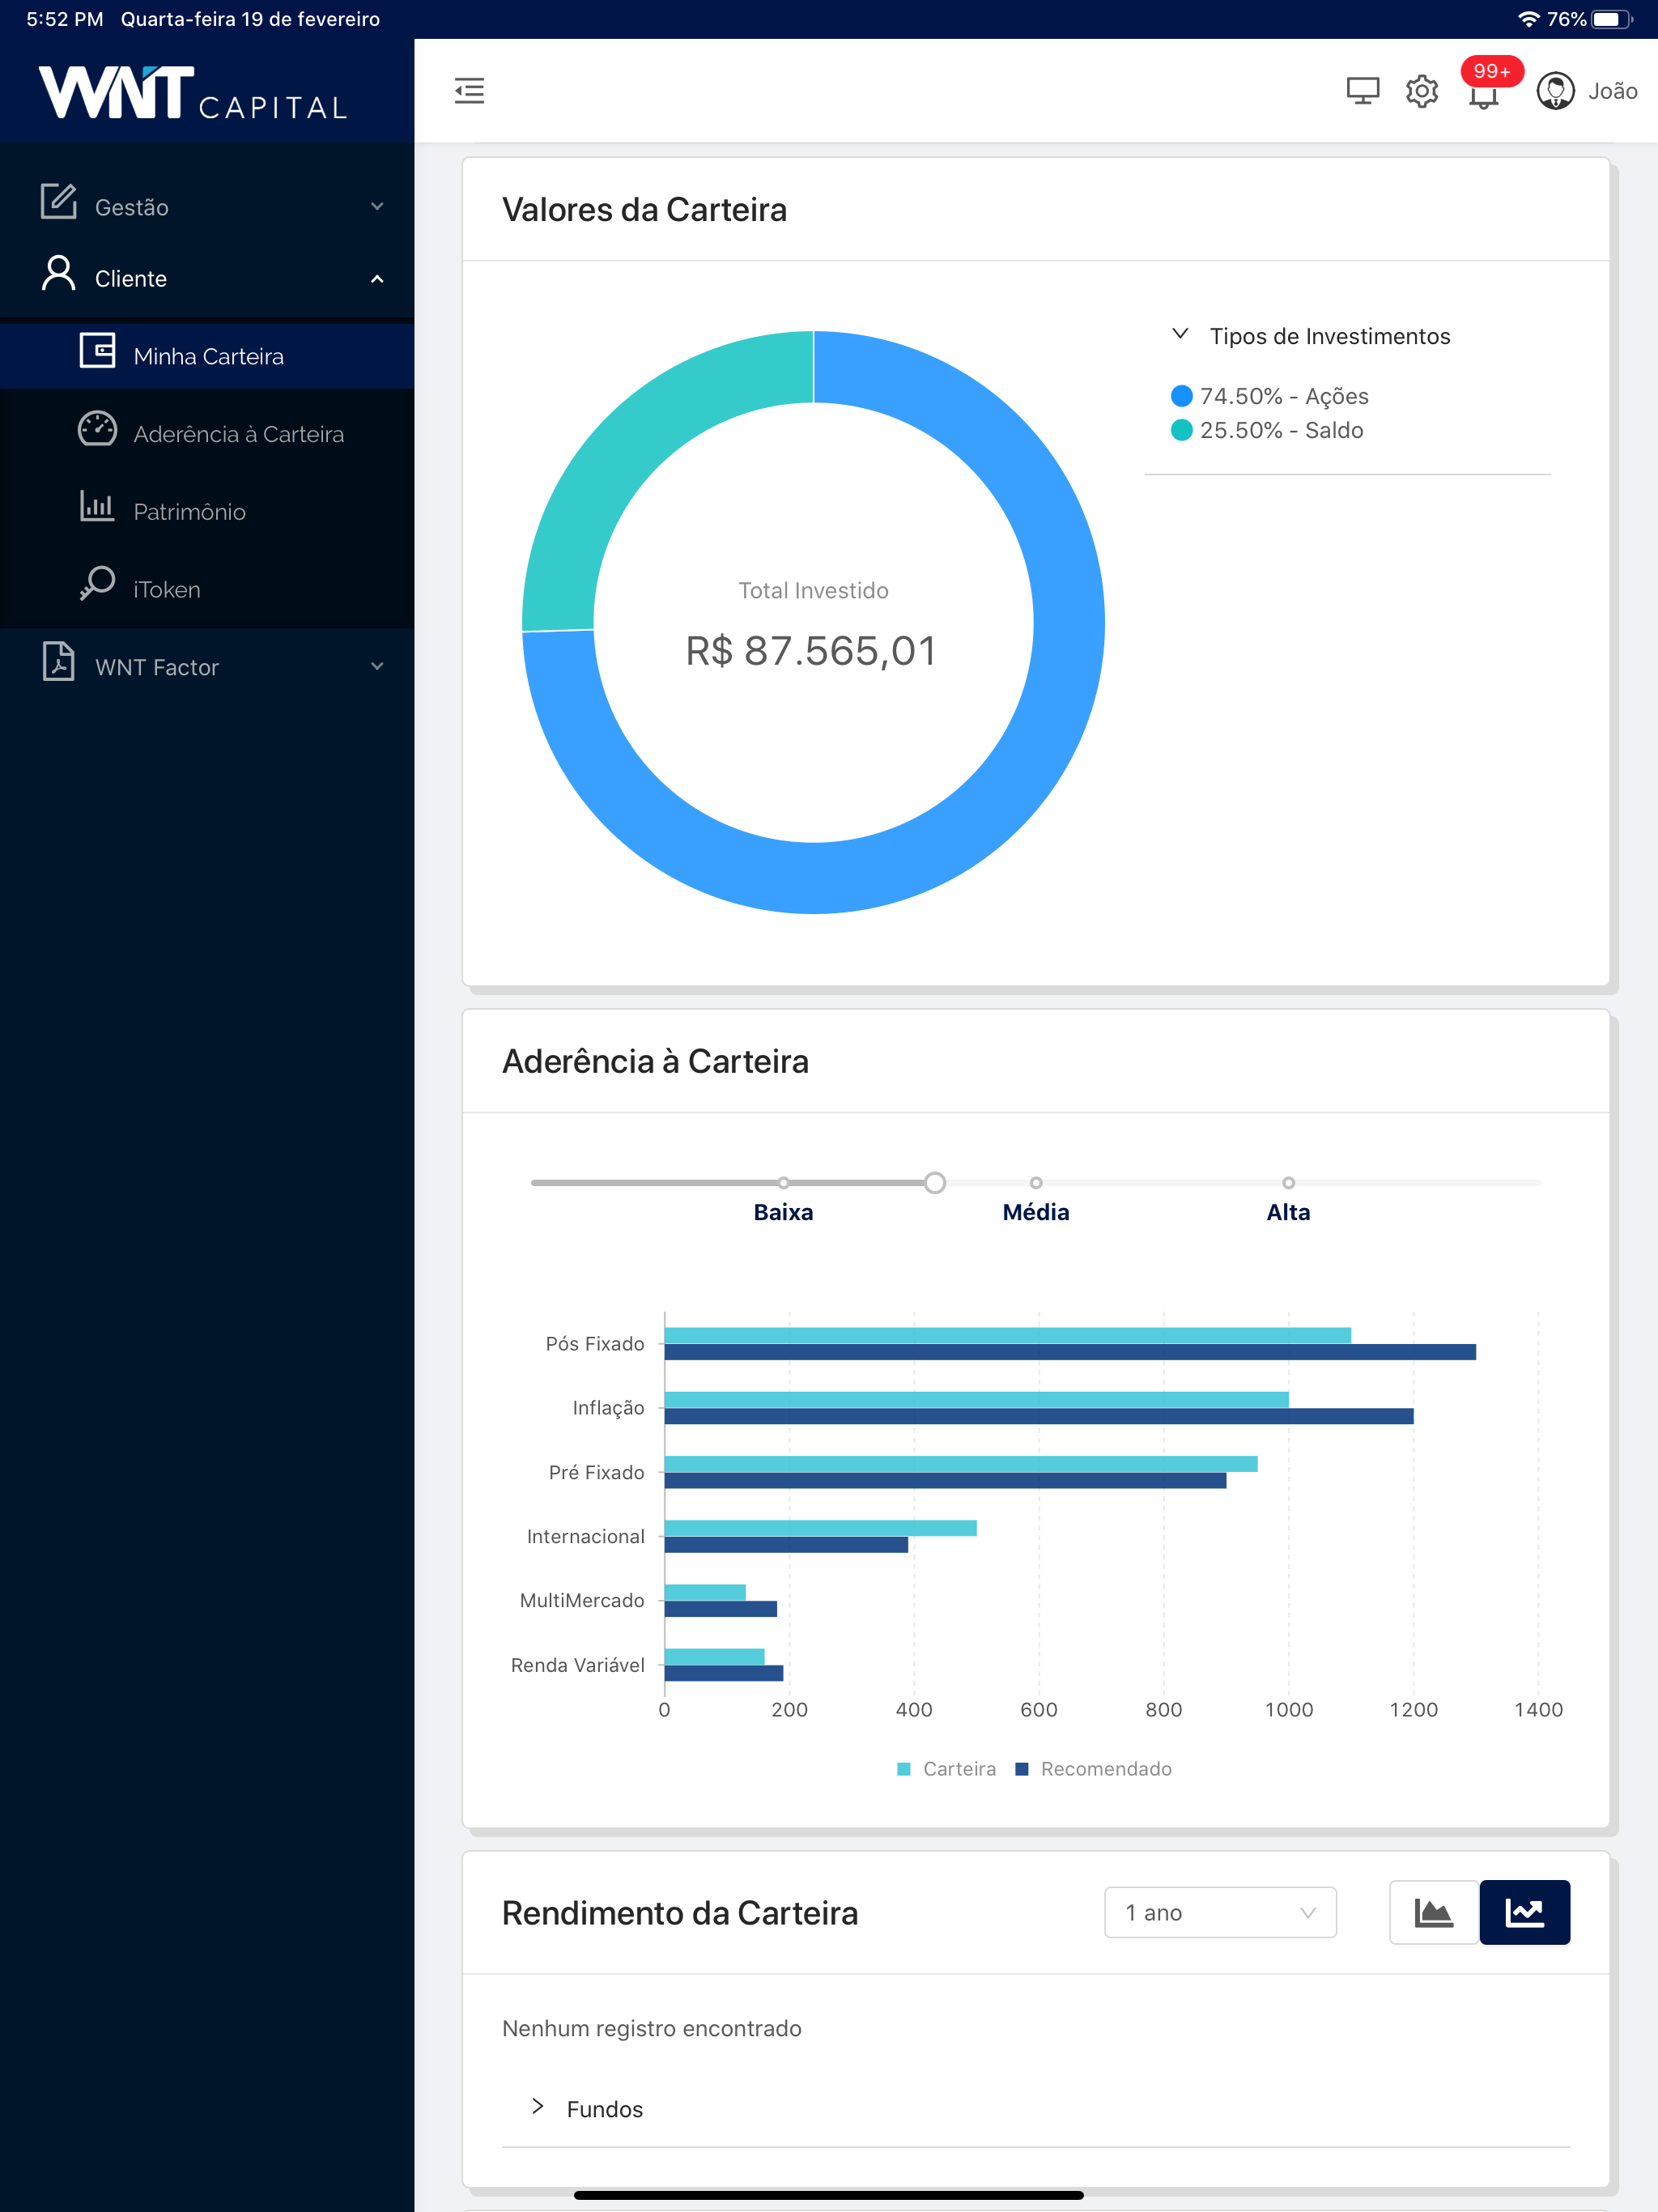This screenshot has height=2212, width=1658.
Task: Click the Pré Fixado axis label
Action: pos(596,1472)
